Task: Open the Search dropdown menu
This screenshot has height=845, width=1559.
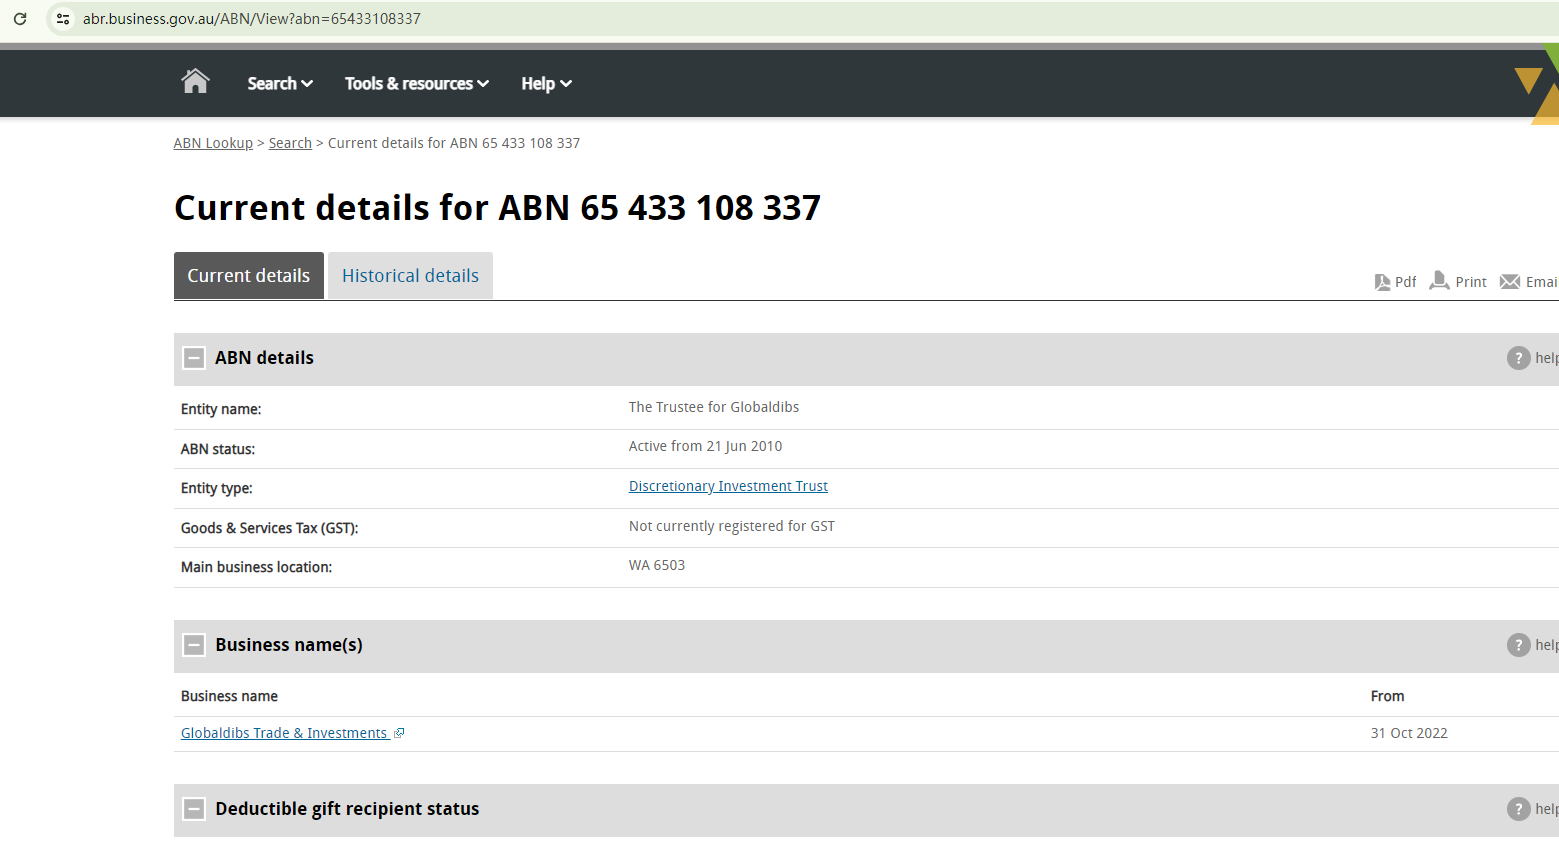Action: [280, 84]
